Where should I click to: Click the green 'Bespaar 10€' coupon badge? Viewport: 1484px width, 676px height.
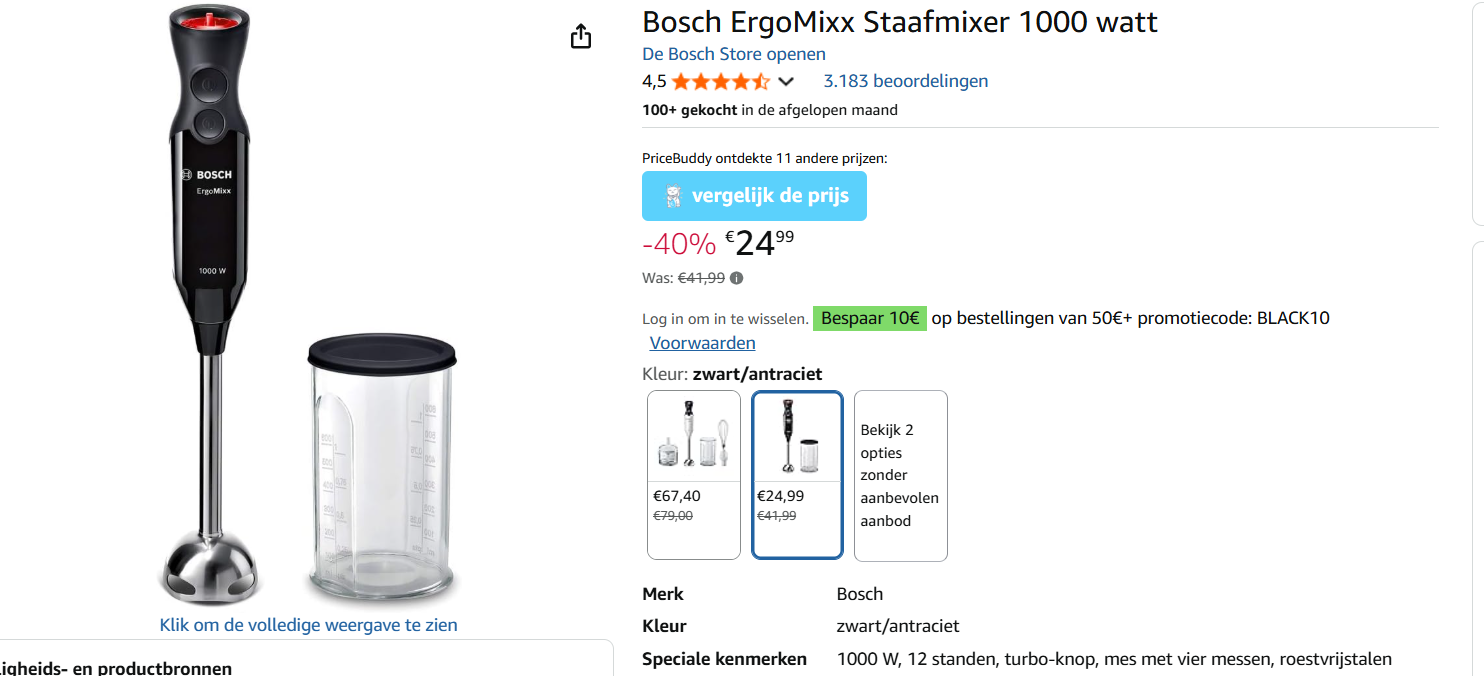(869, 317)
